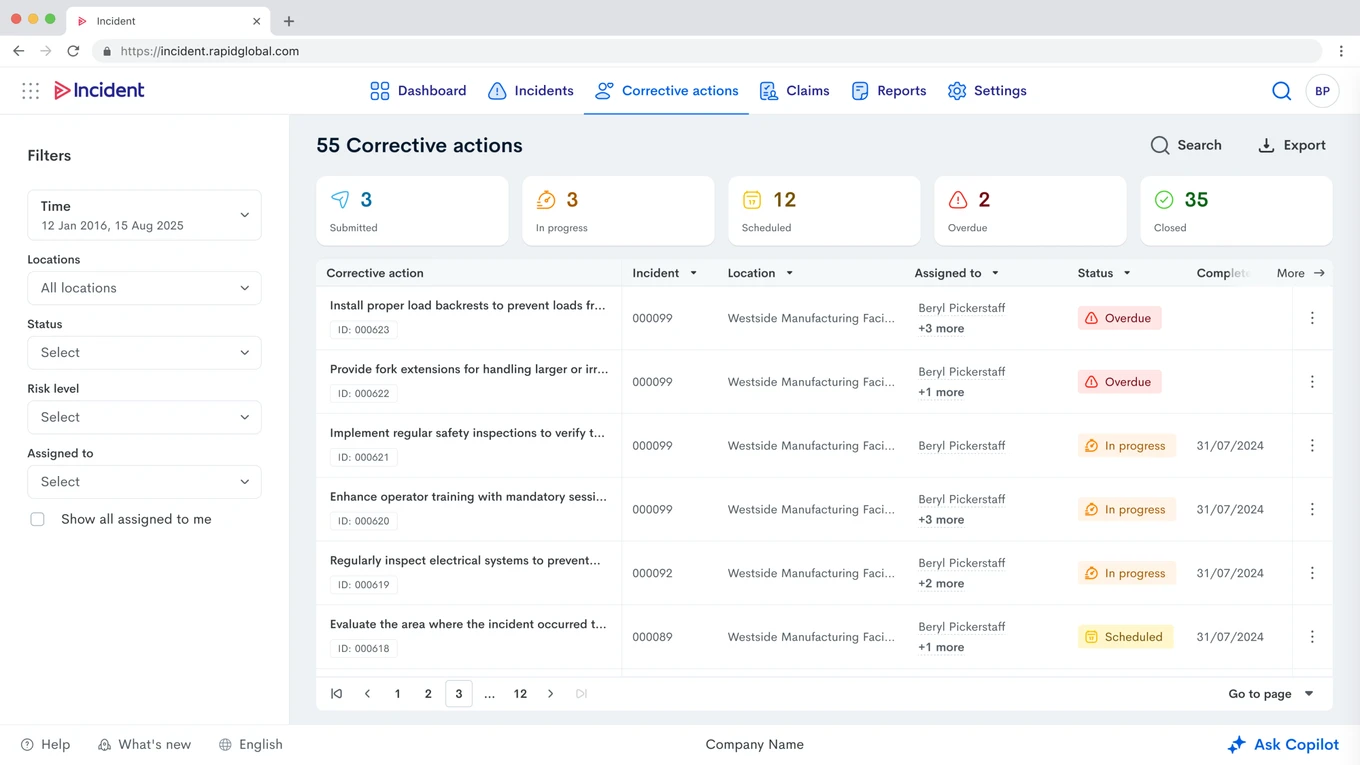Viewport: 1360px width, 765px height.
Task: Click the current page 3 button
Action: 459,694
